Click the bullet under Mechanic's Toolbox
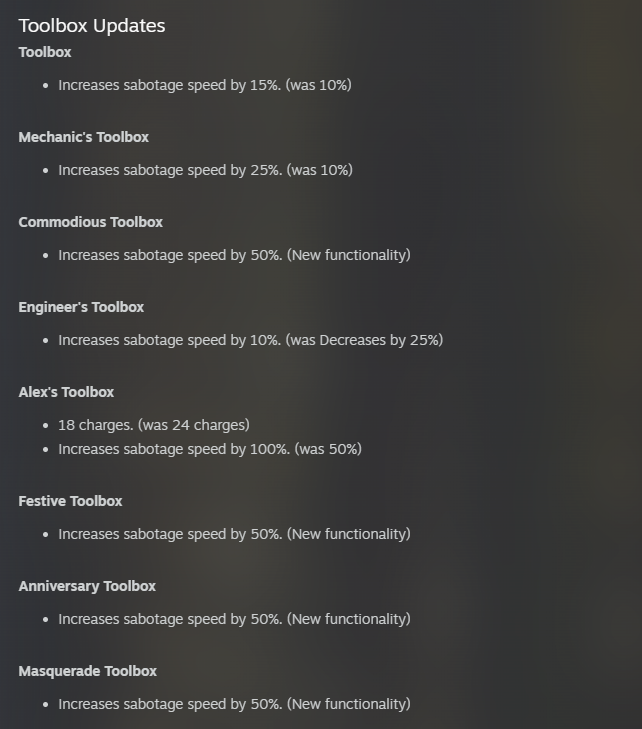This screenshot has width=642, height=729. [45, 171]
